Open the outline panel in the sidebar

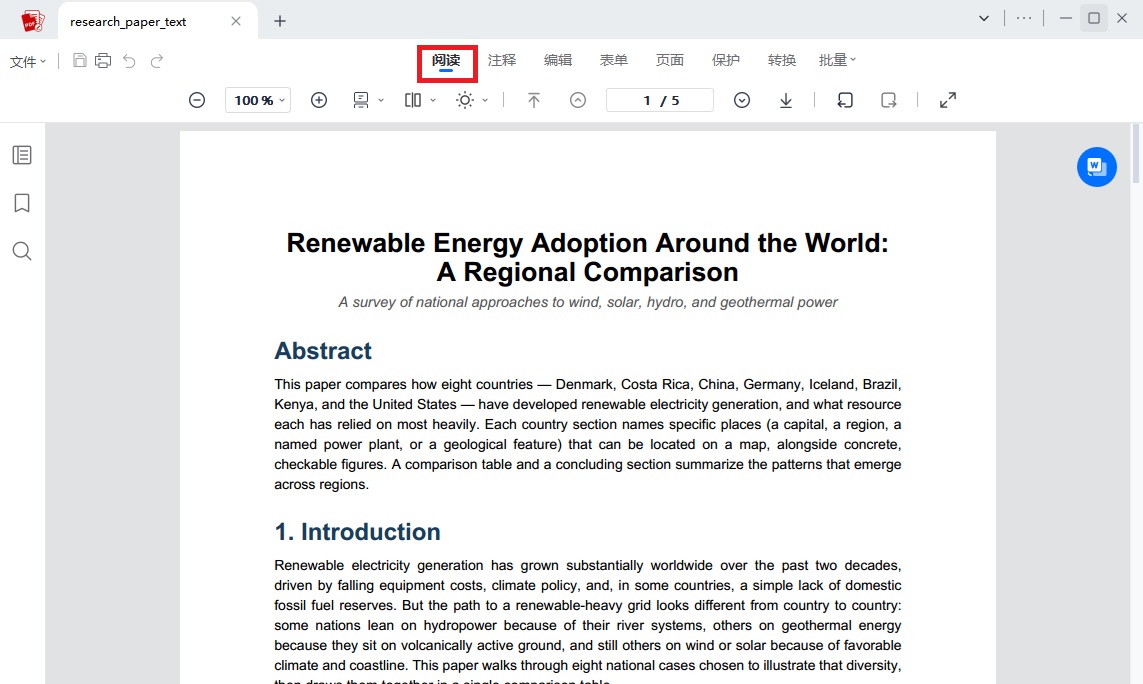click(22, 155)
